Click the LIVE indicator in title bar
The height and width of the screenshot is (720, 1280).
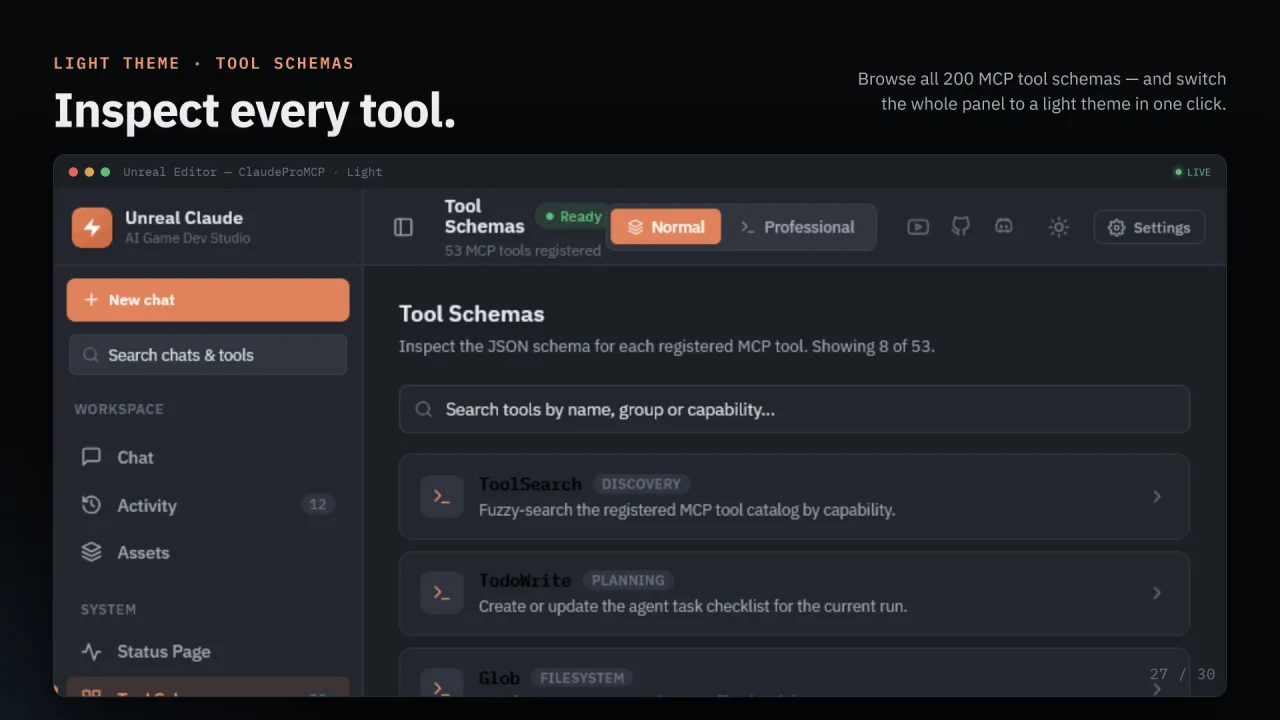[x=1192, y=172]
